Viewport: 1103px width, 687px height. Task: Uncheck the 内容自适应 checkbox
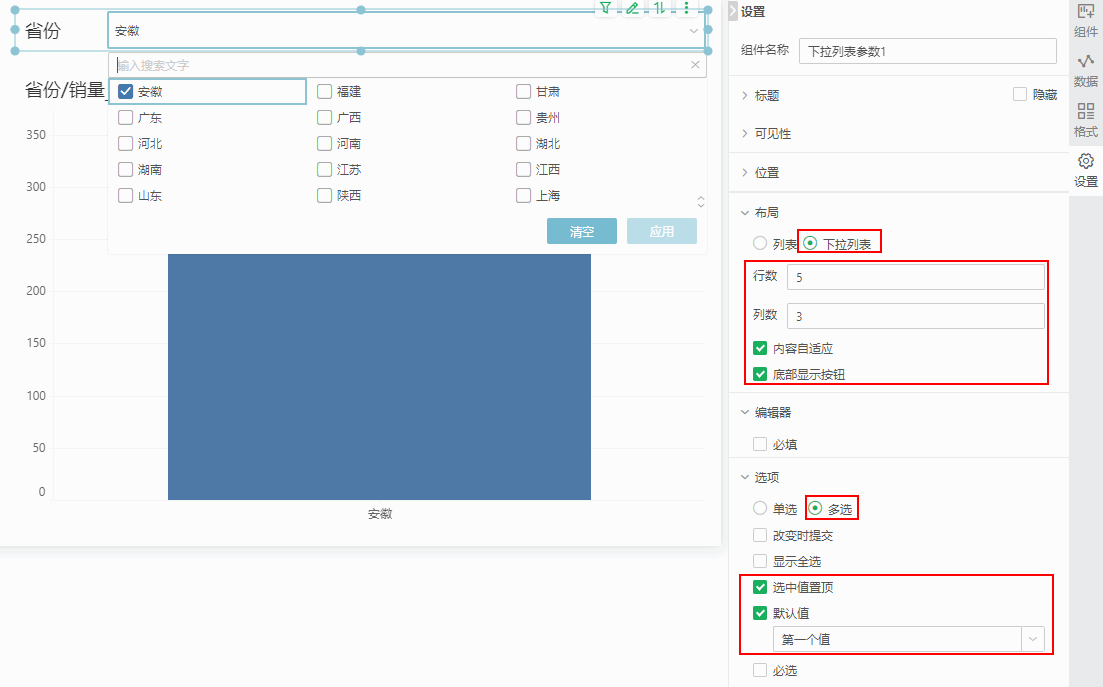760,349
